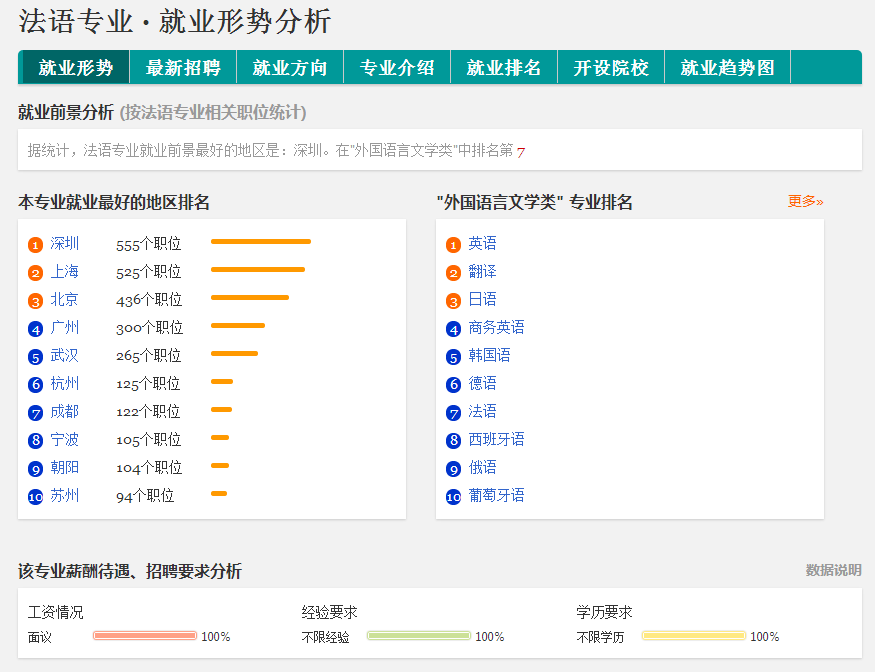
Task: Click the rank 10 badge beside 苏州
Action: [35, 497]
